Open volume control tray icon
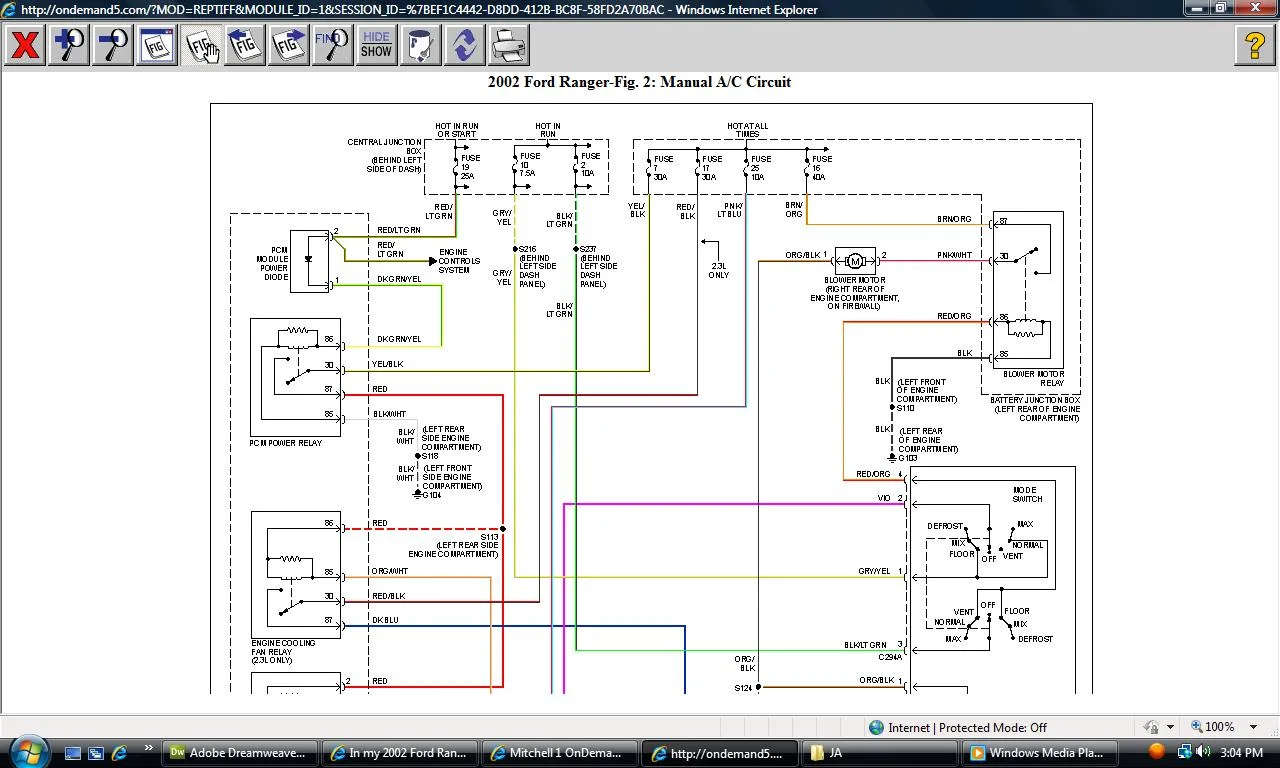 [1201, 752]
